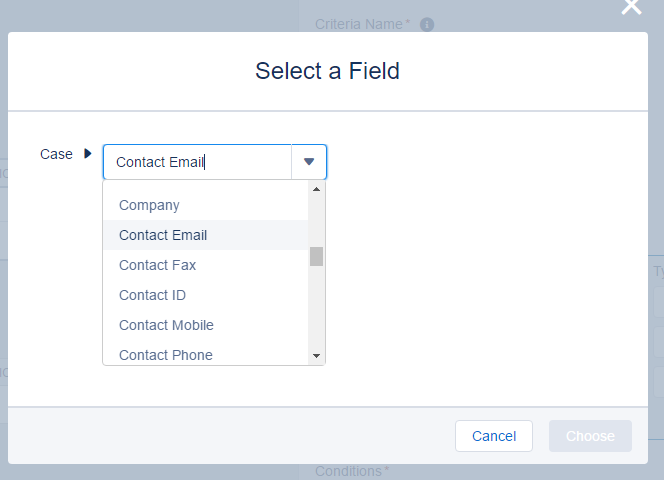The image size is (664, 480).
Task: Click the Cancel button
Action: point(494,436)
